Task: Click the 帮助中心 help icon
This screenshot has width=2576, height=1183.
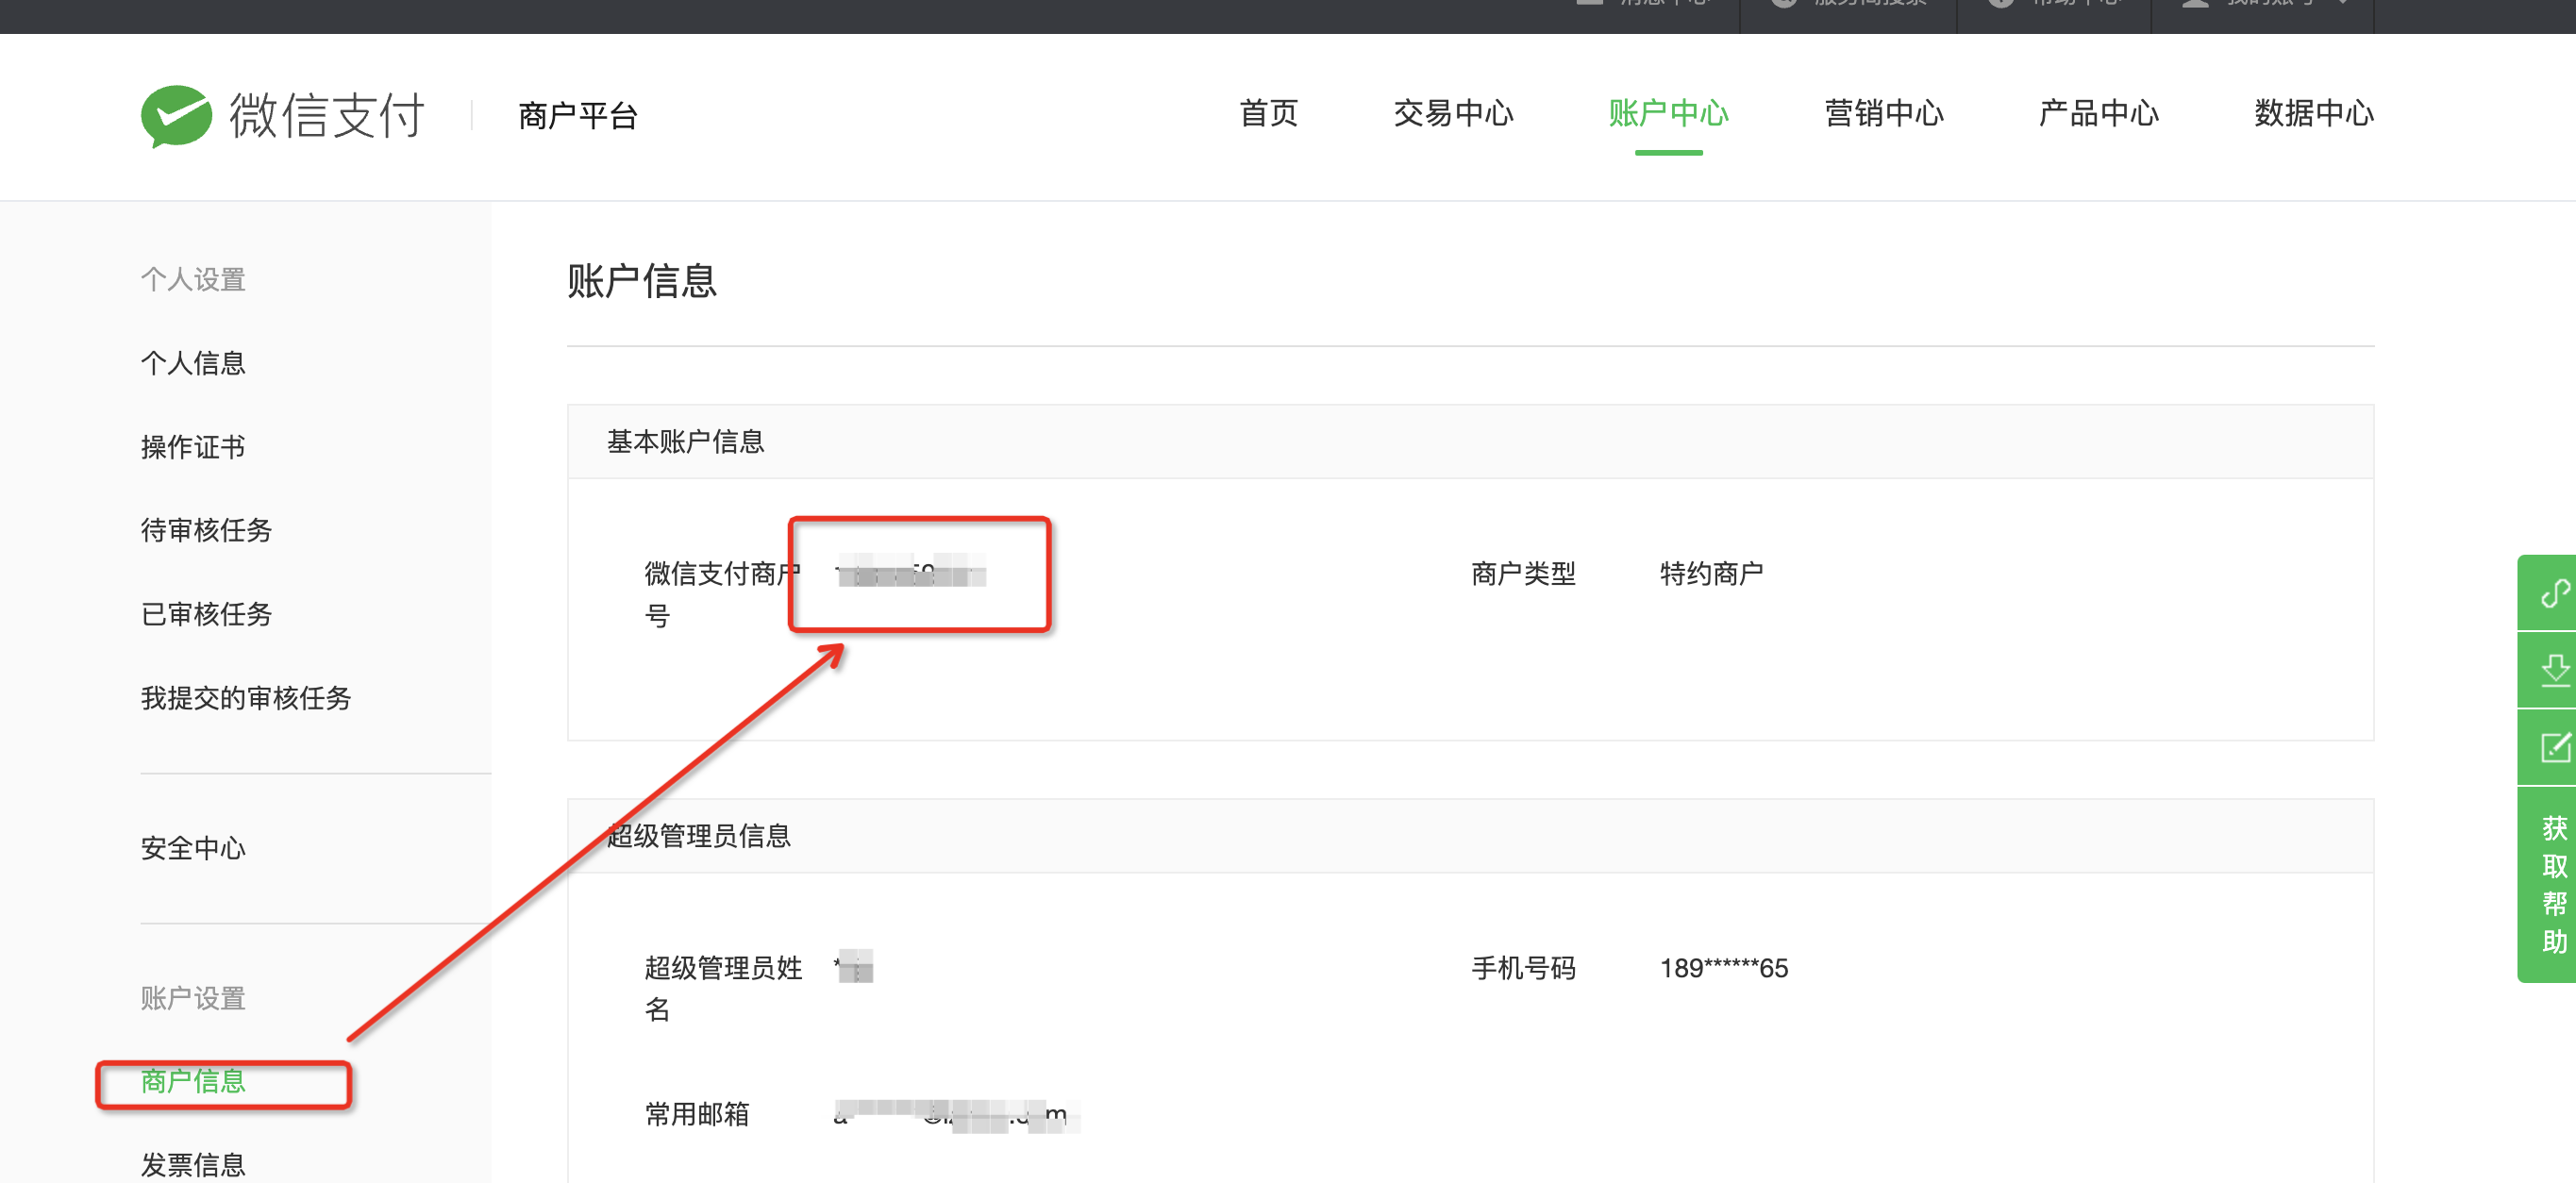Action: [x=2000, y=5]
